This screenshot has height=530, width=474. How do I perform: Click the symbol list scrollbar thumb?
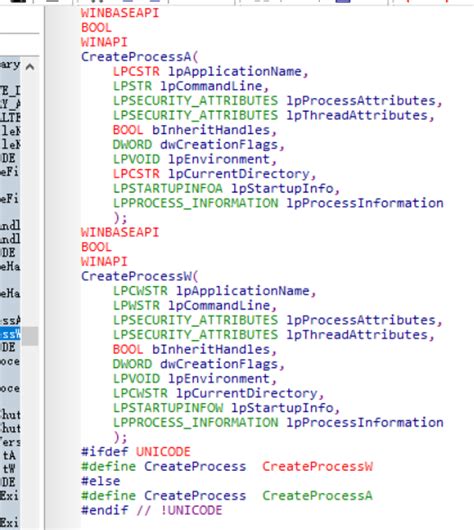[x=30, y=336]
